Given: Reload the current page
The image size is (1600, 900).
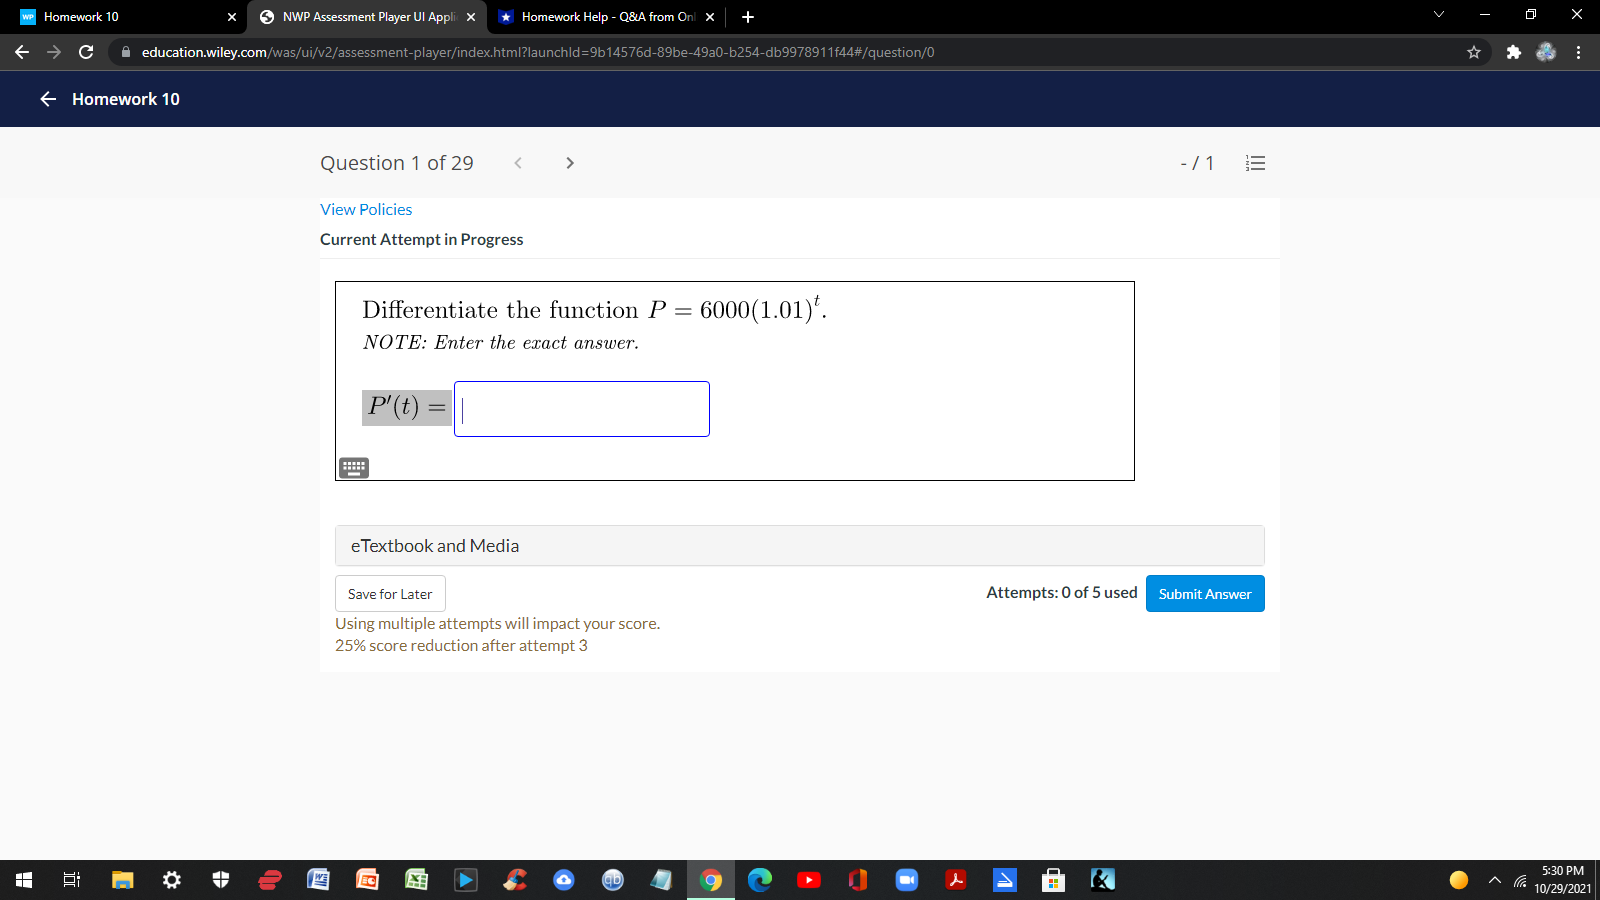Looking at the screenshot, I should pyautogui.click(x=85, y=52).
